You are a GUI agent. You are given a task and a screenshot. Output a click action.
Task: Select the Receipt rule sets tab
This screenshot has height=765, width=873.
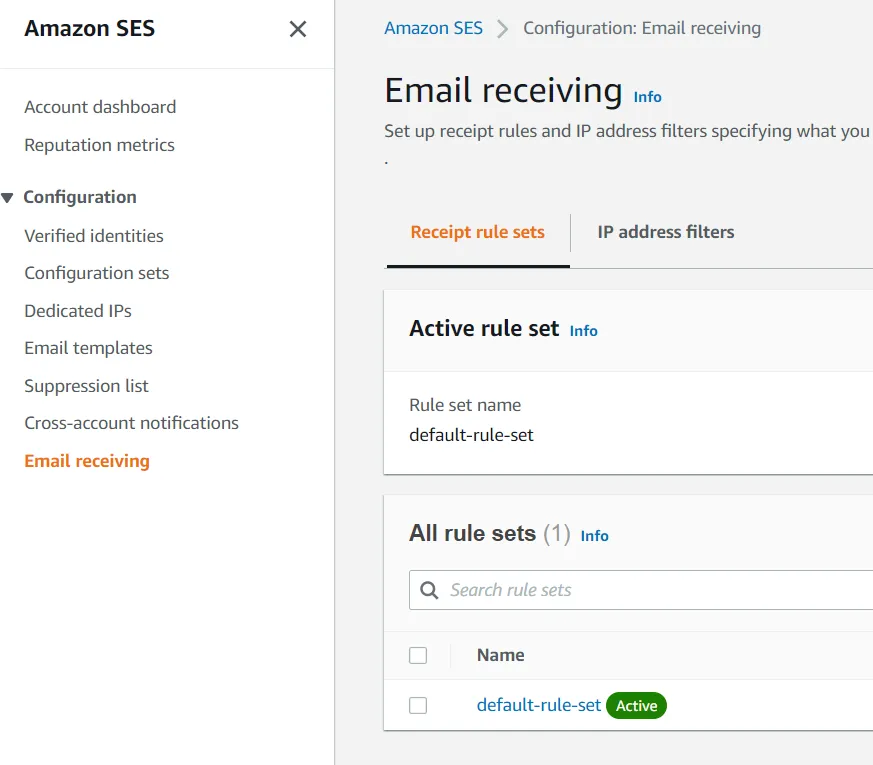click(477, 232)
